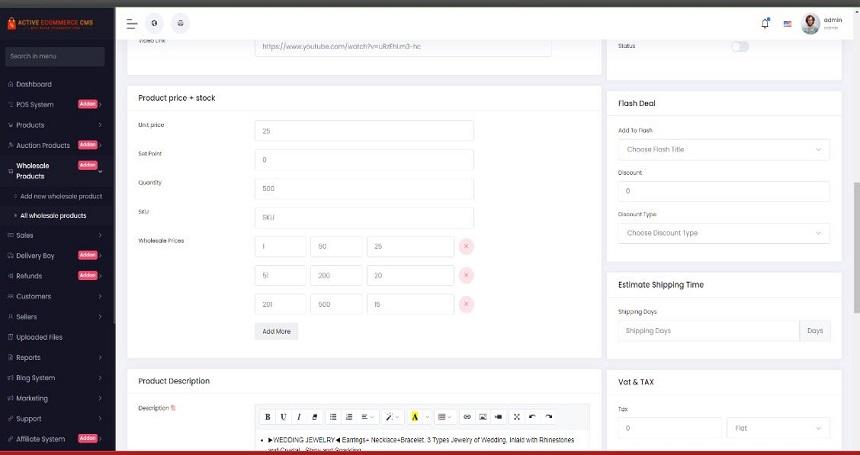Remove the 201–500 wholesale price row
860x455 pixels.
(466, 304)
